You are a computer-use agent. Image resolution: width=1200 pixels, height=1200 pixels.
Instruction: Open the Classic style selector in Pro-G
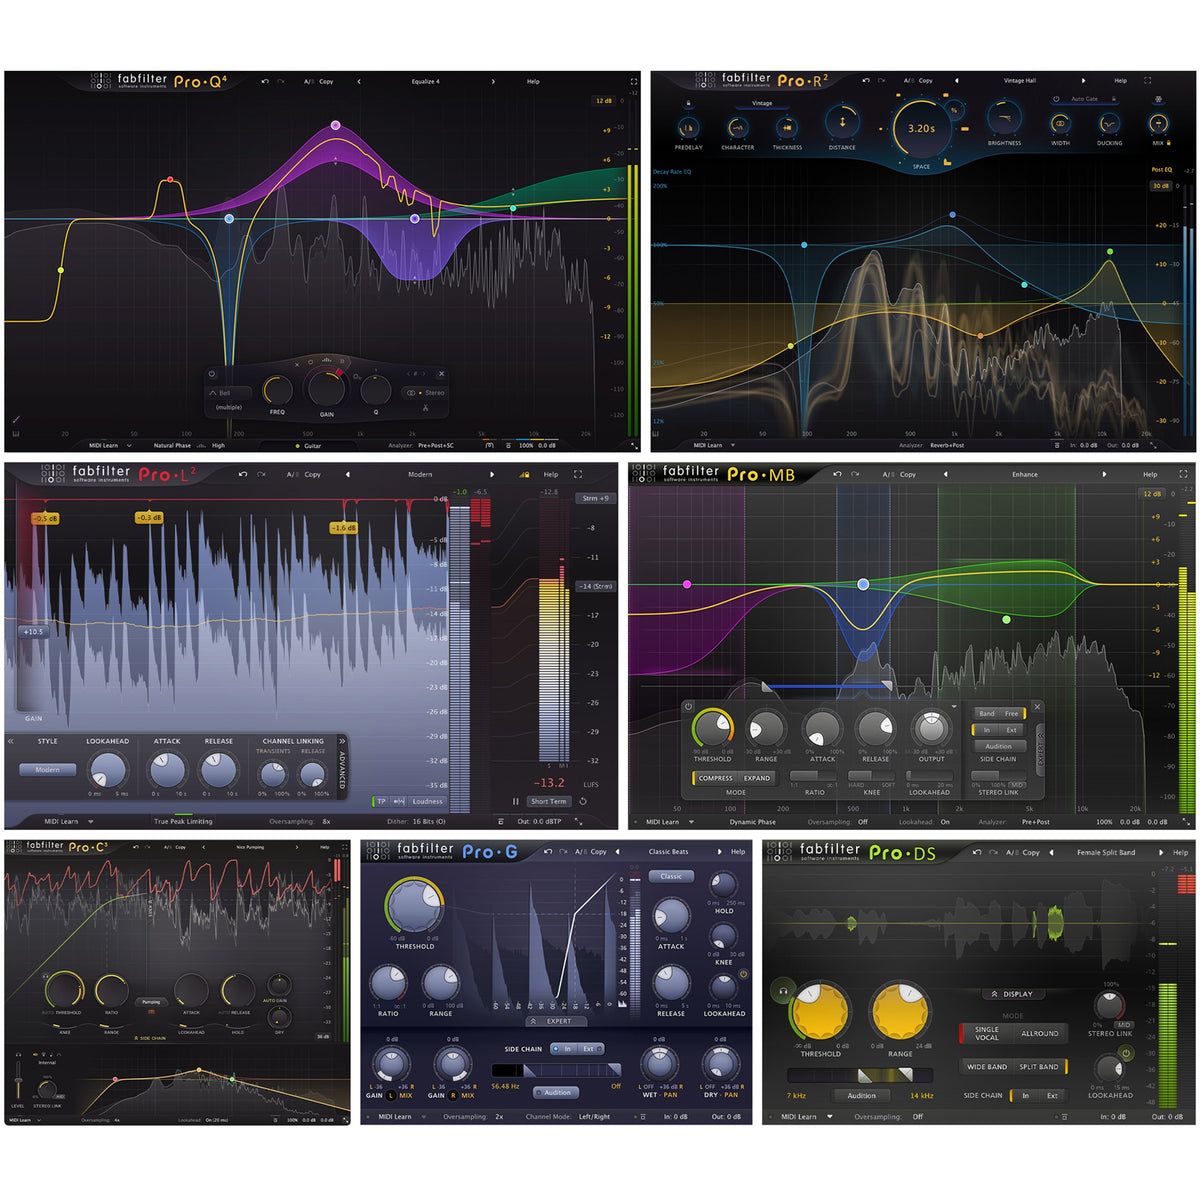click(x=671, y=876)
